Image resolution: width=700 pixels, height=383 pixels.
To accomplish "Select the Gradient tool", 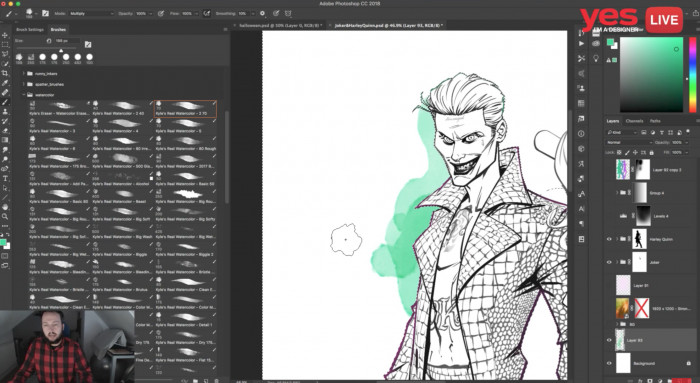I will coord(5,140).
